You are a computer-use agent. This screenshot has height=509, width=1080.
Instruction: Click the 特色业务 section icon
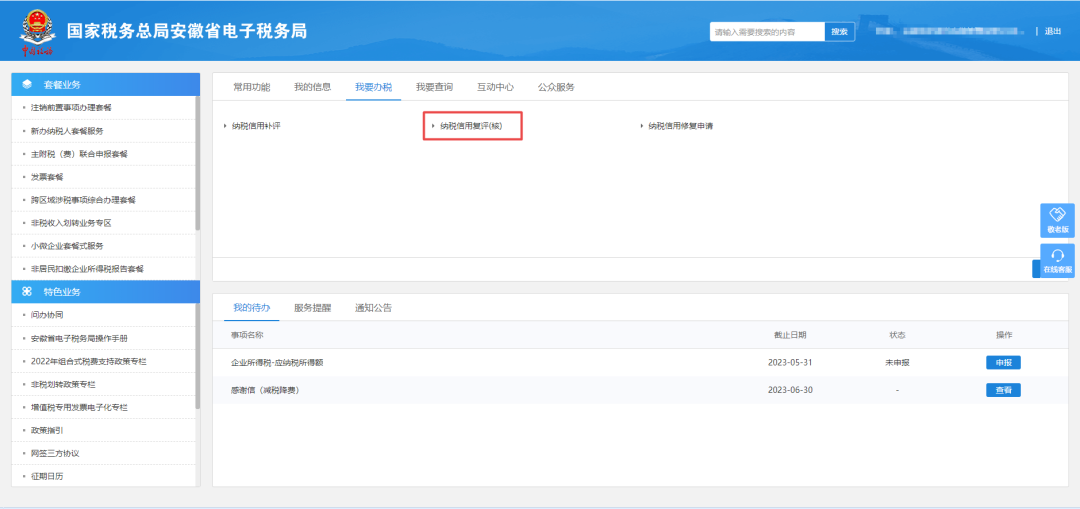coord(27,292)
